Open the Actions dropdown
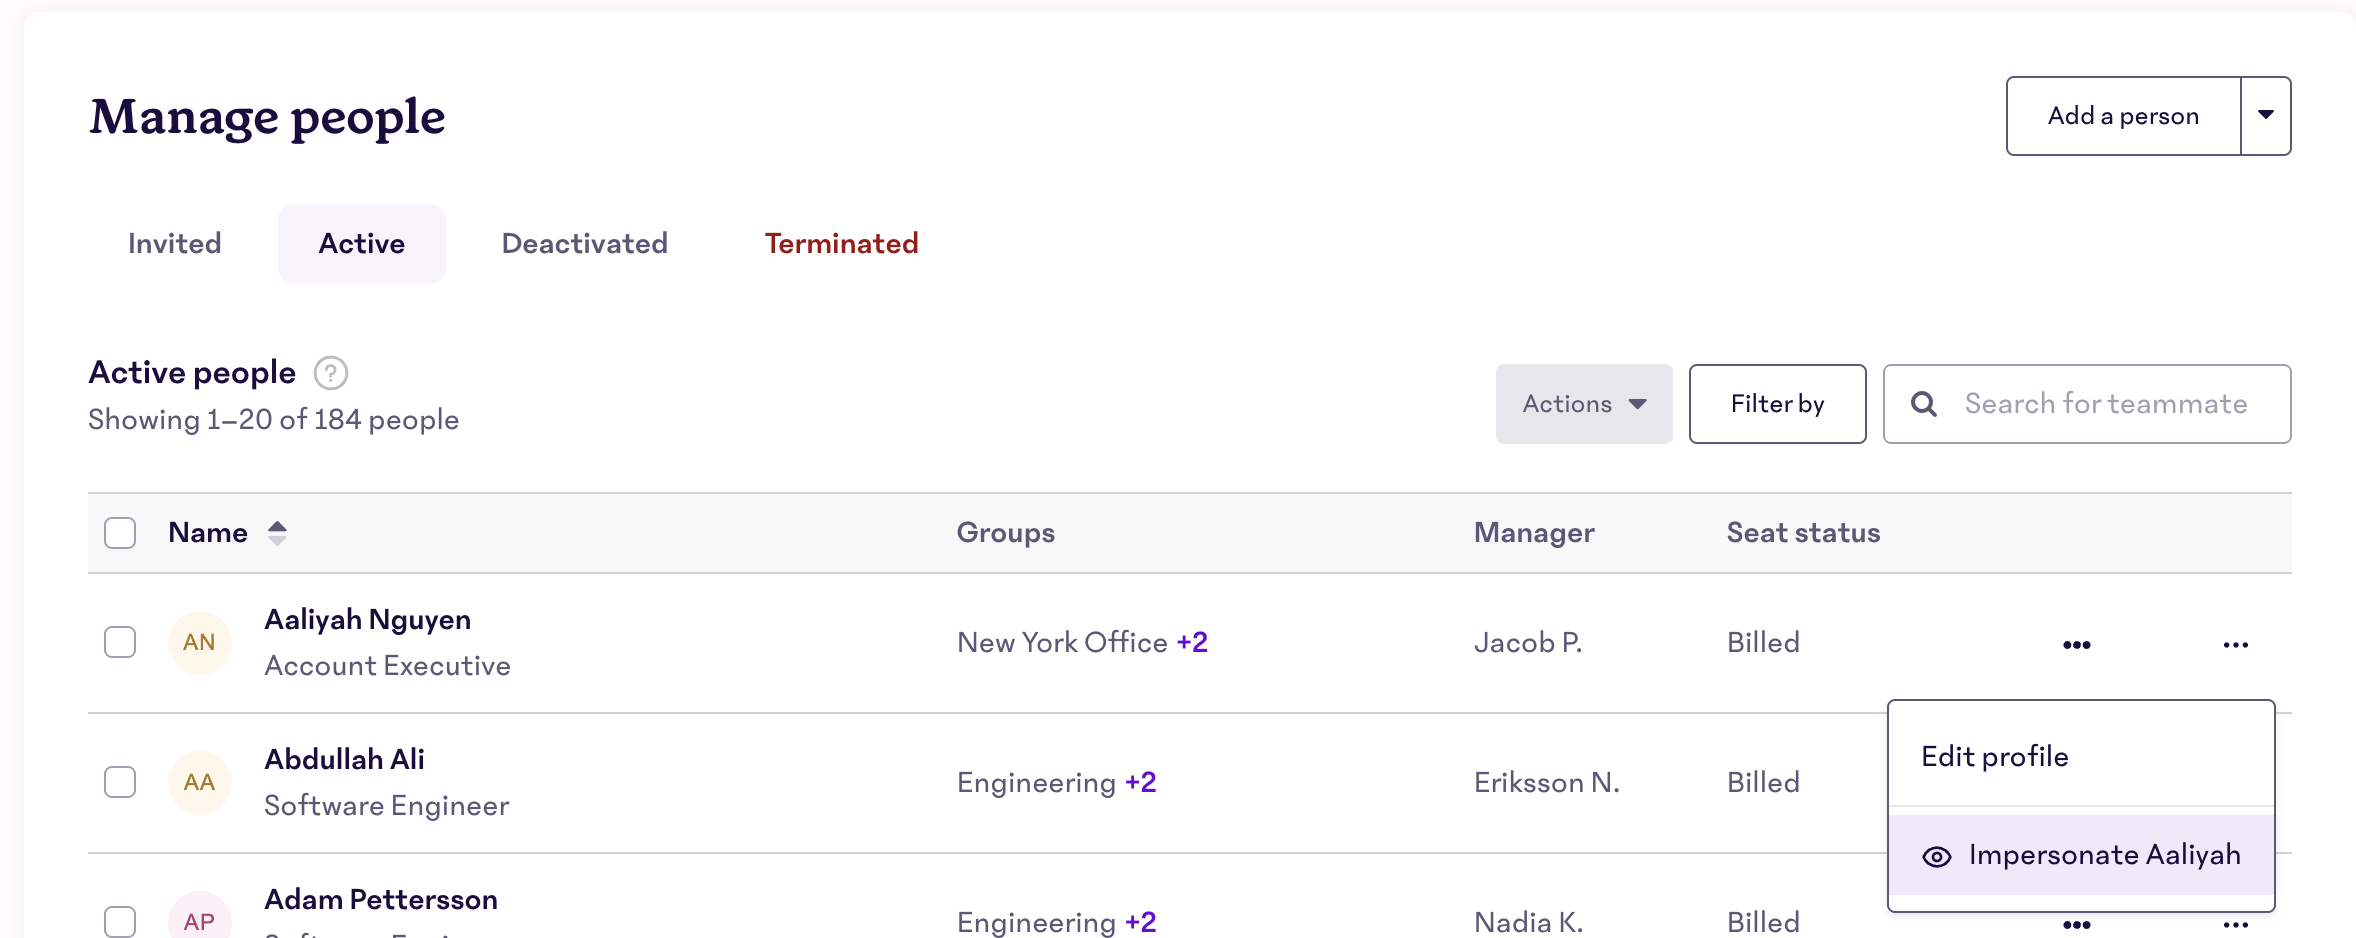Screen dimensions: 2356x938 click(1583, 404)
